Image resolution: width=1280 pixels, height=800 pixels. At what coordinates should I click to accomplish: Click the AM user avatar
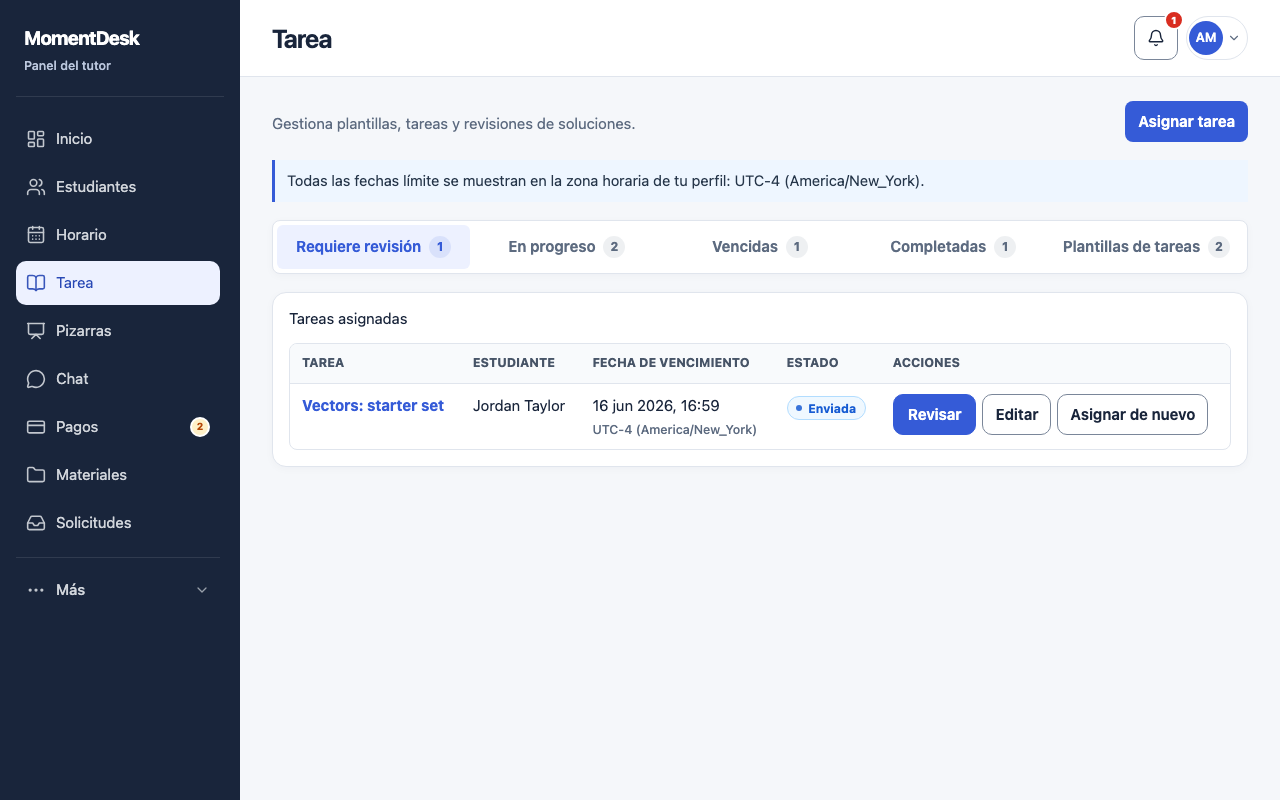click(x=1206, y=38)
